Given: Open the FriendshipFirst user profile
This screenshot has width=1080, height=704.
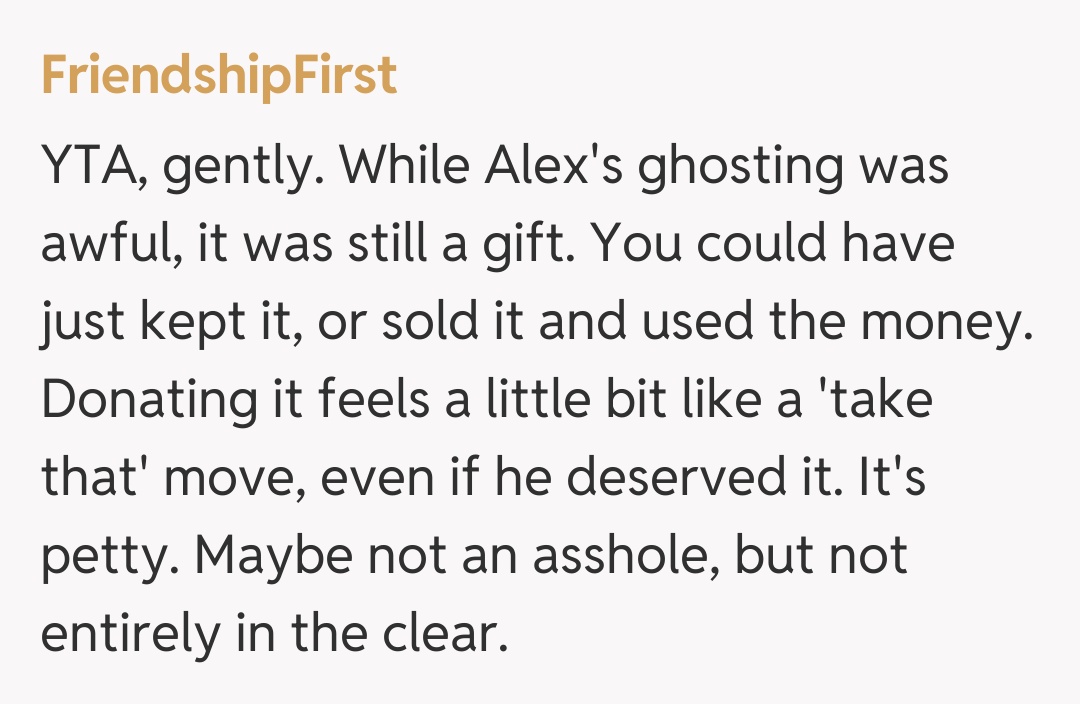Looking at the screenshot, I should click(x=219, y=77).
